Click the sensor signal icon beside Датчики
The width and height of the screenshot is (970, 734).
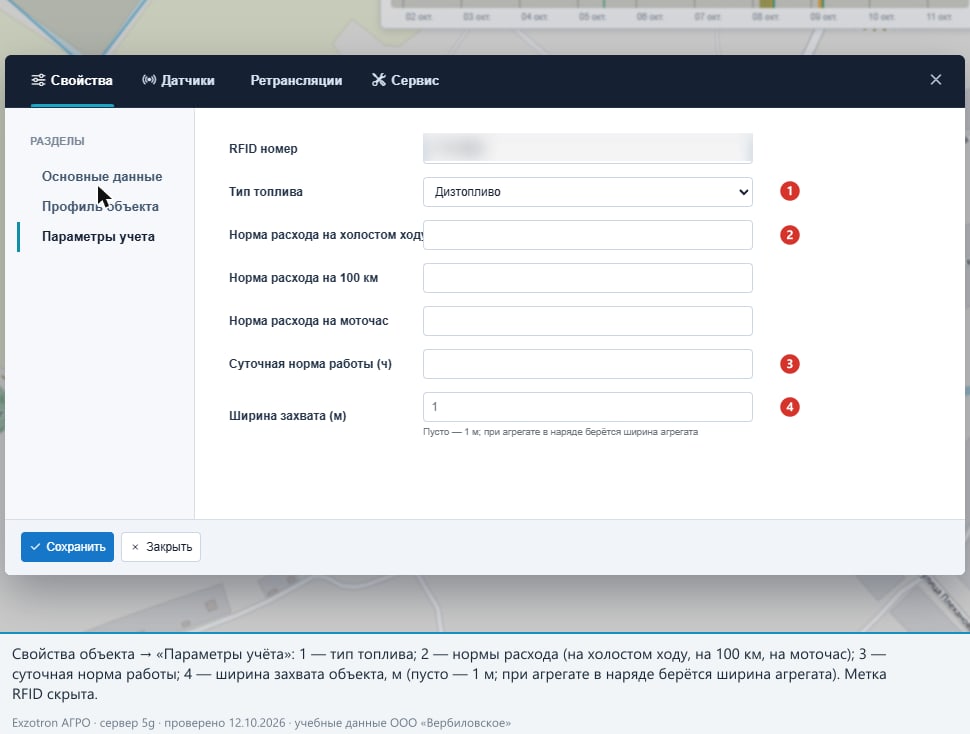[x=149, y=80]
